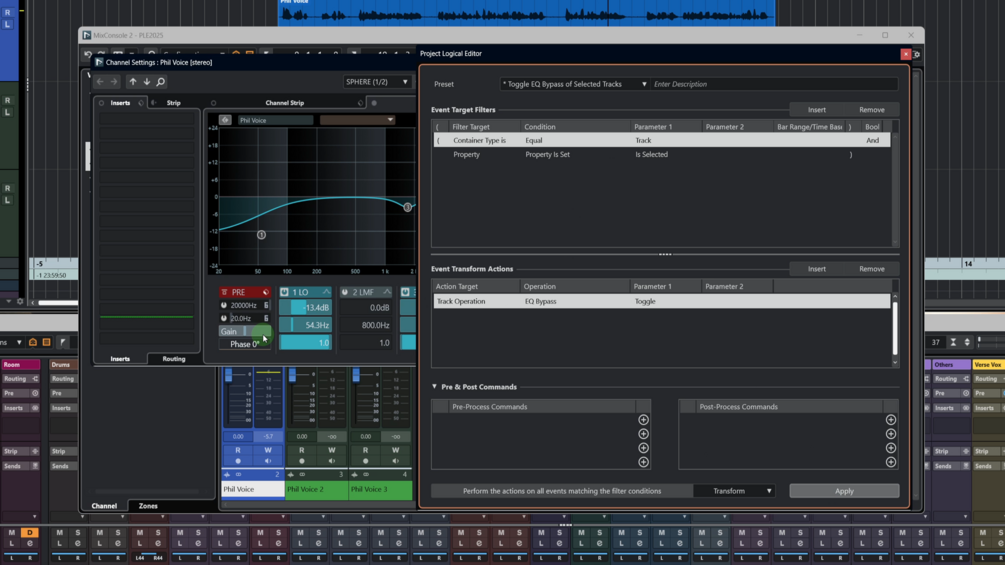Open the SPHERE (1/2) output dropdown

point(376,82)
